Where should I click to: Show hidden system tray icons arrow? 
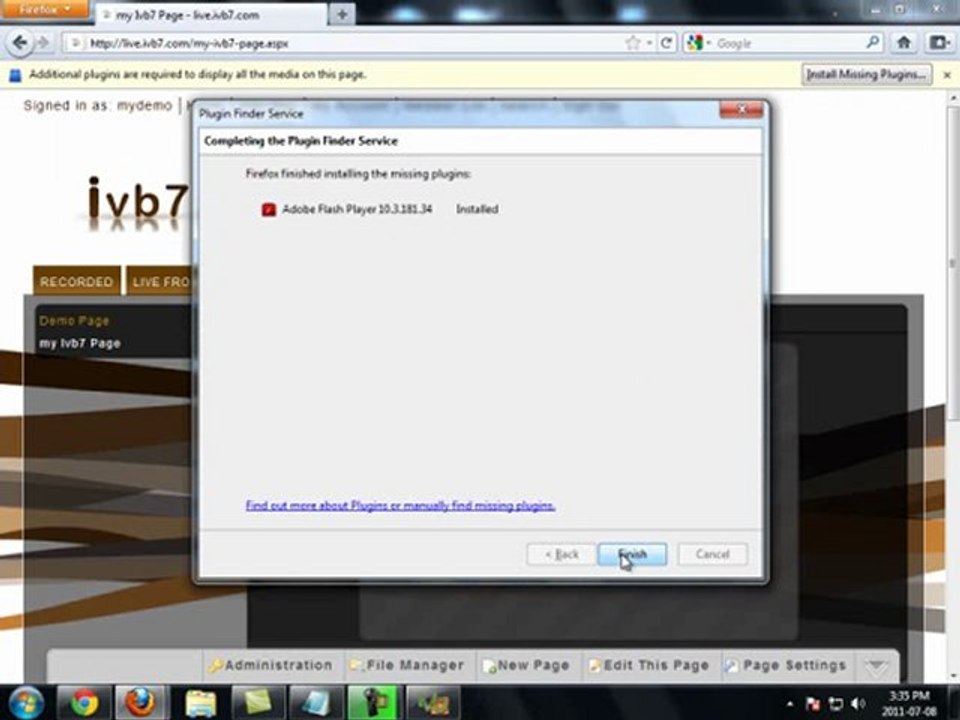[x=790, y=703]
